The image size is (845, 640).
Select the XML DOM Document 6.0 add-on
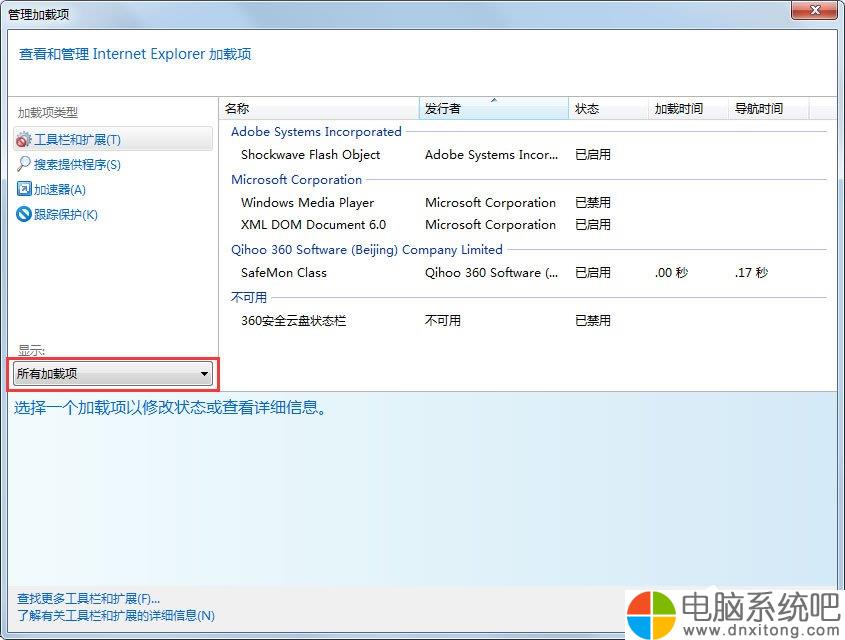pos(313,225)
